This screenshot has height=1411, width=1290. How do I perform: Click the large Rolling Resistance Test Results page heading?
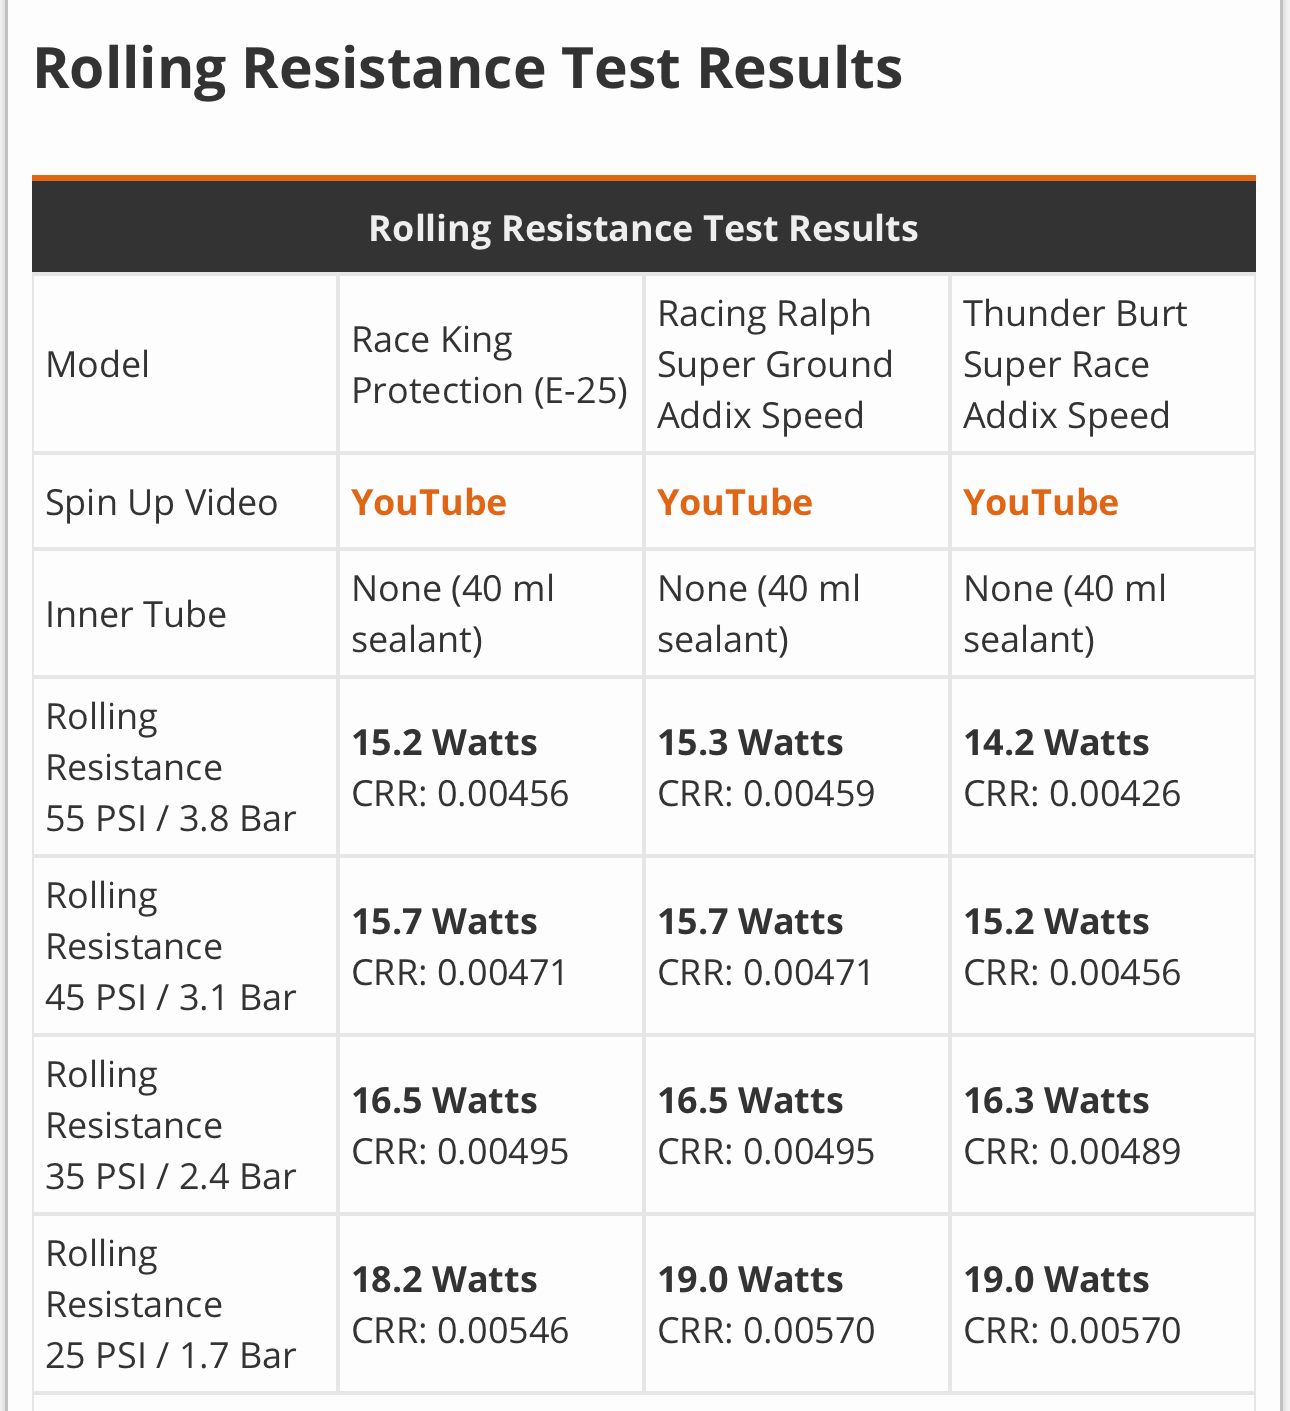pyautogui.click(x=468, y=68)
